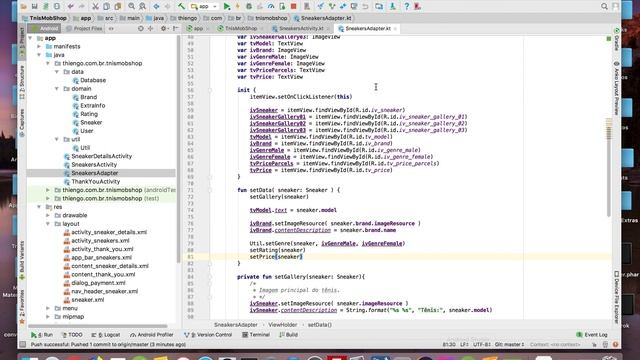Click the Replace icon next to Find
The image size is (640, 360).
(x=142, y=7)
